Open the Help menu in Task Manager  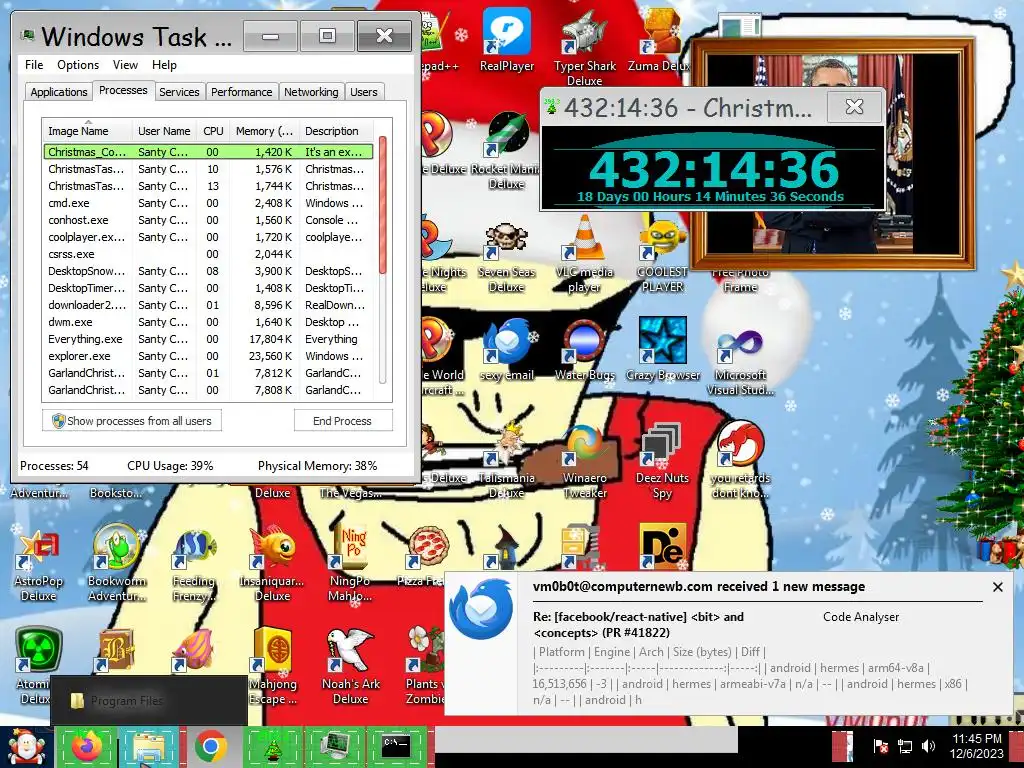(x=164, y=65)
